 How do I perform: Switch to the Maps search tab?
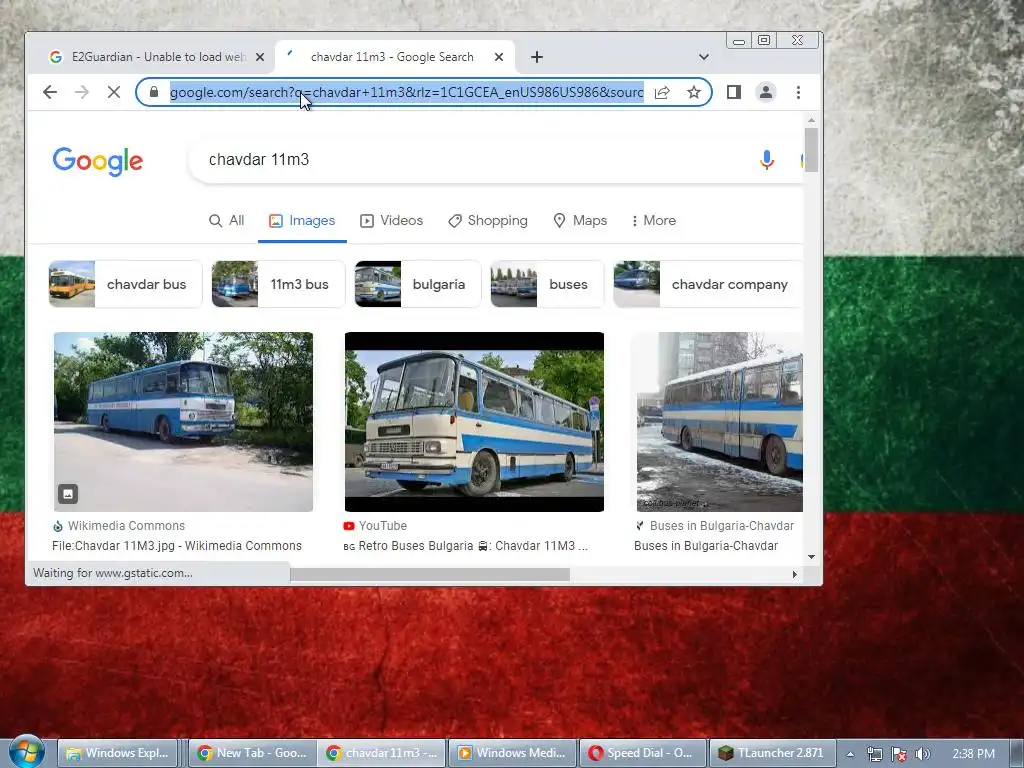point(580,221)
